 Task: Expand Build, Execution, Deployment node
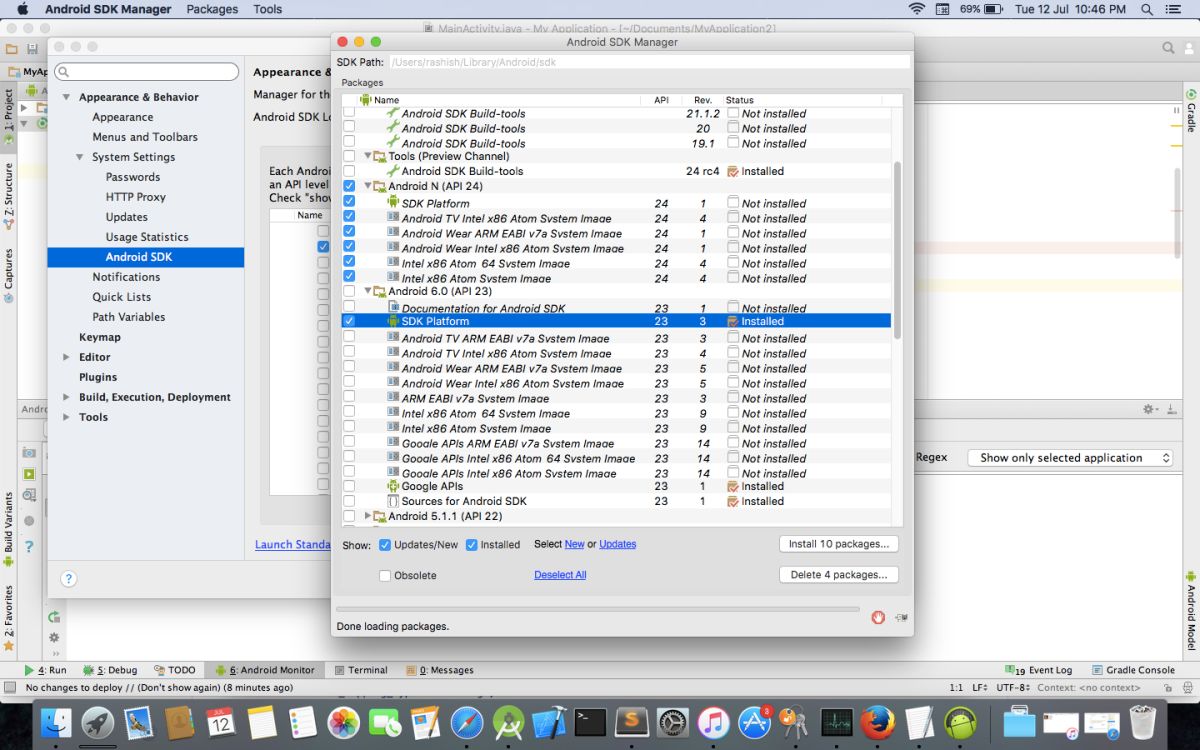click(x=66, y=397)
